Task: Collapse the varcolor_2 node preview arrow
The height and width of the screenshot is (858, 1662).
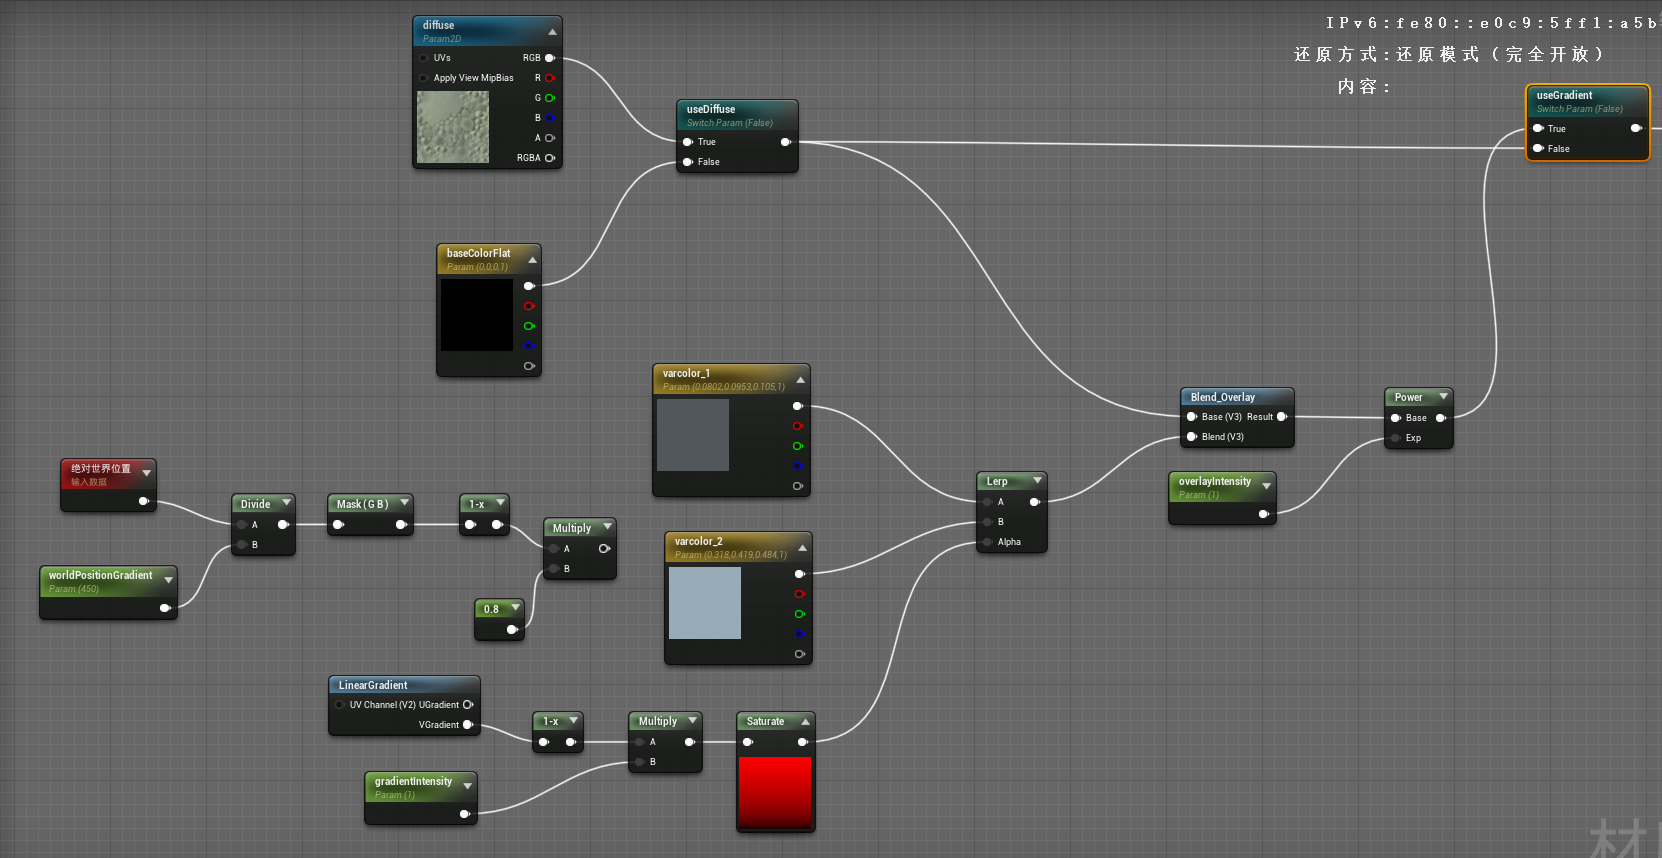Action: pyautogui.click(x=802, y=548)
